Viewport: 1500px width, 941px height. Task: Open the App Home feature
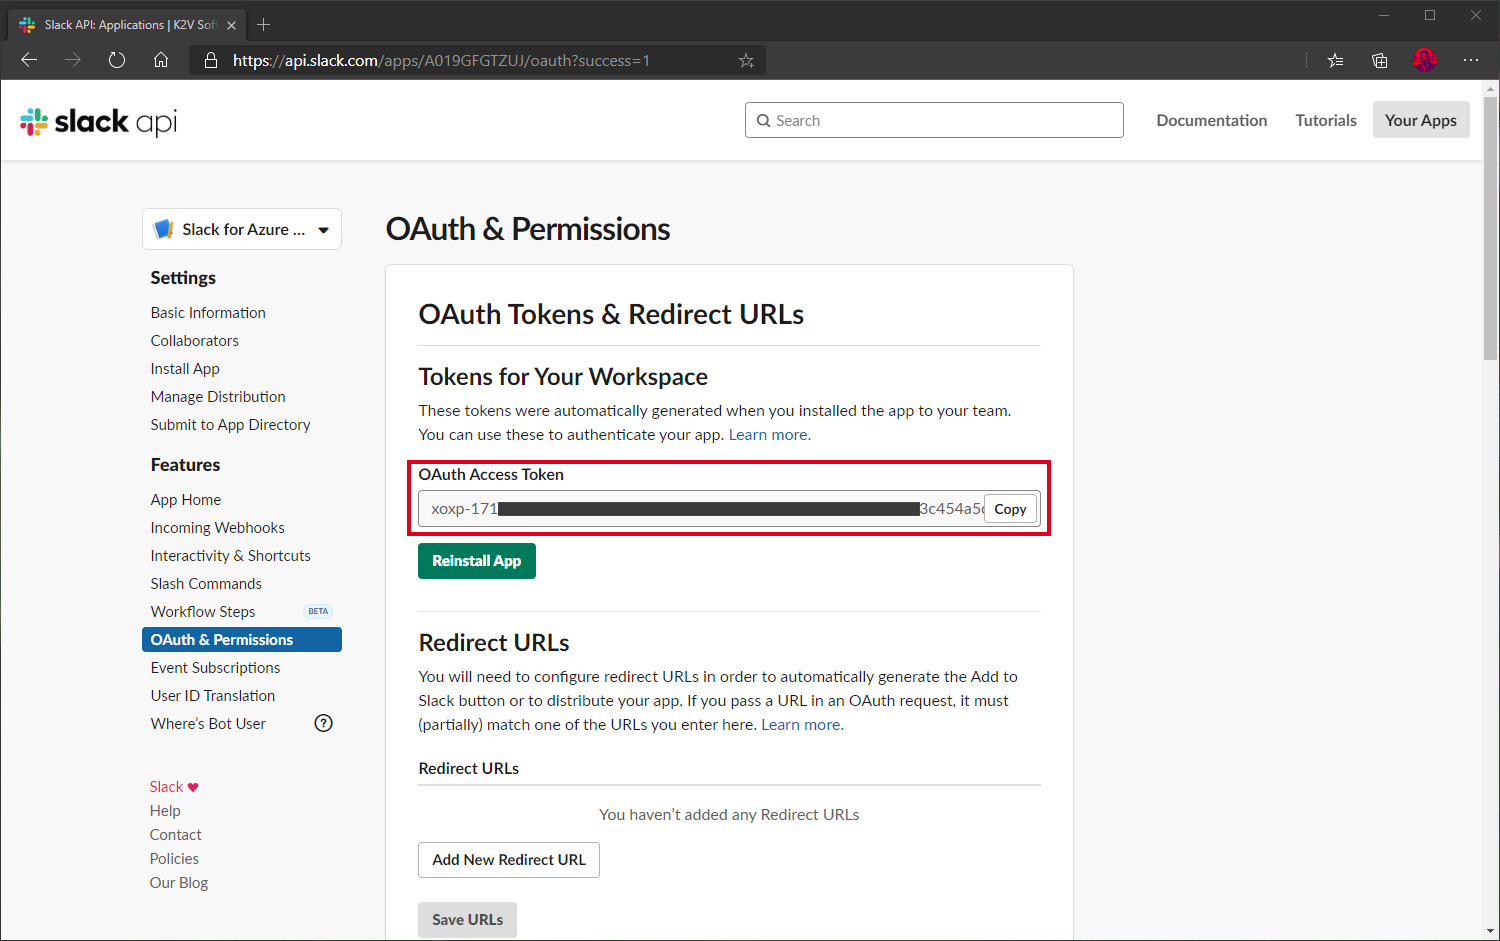click(x=186, y=500)
